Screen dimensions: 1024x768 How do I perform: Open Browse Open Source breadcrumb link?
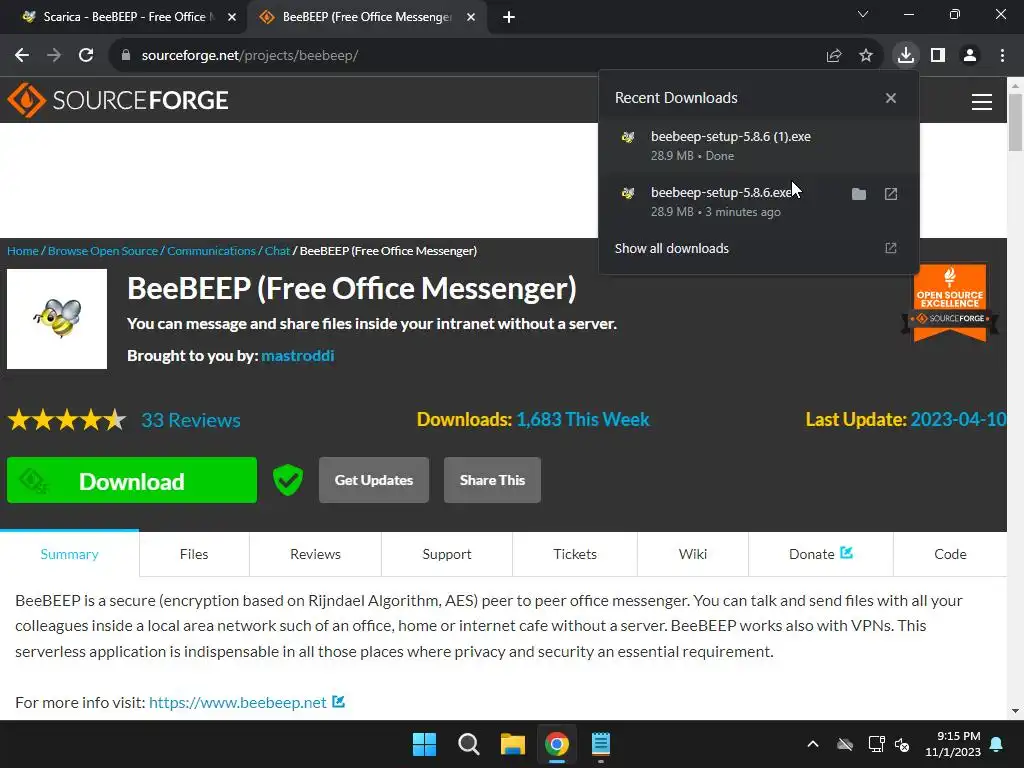click(103, 251)
